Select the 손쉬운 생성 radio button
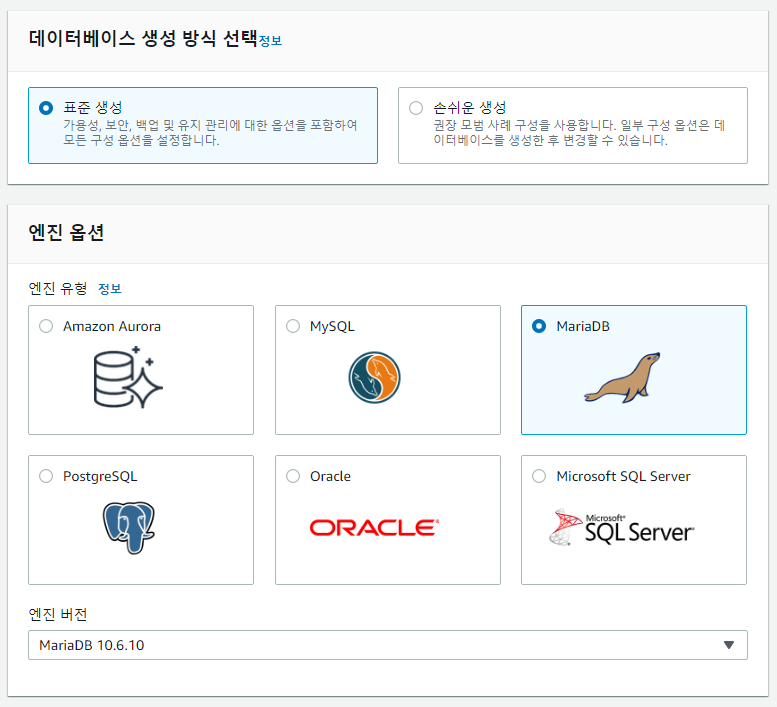 tap(416, 108)
